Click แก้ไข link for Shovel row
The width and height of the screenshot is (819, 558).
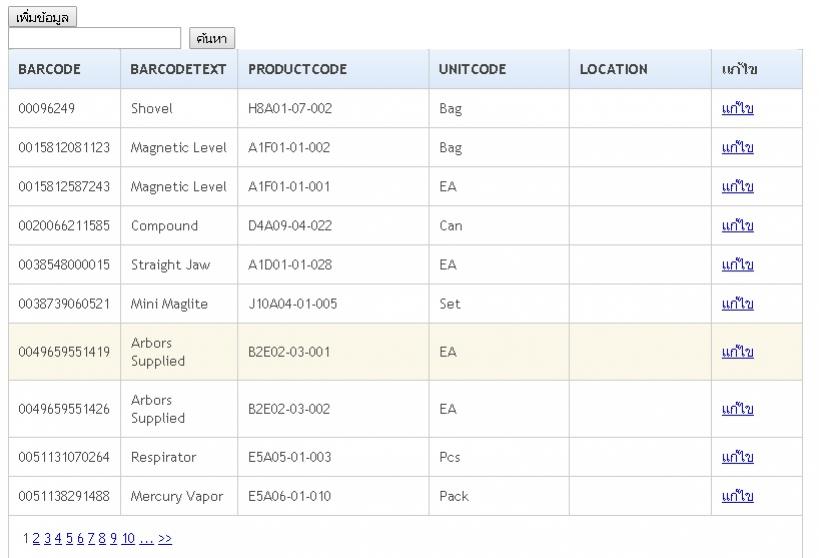click(x=737, y=109)
